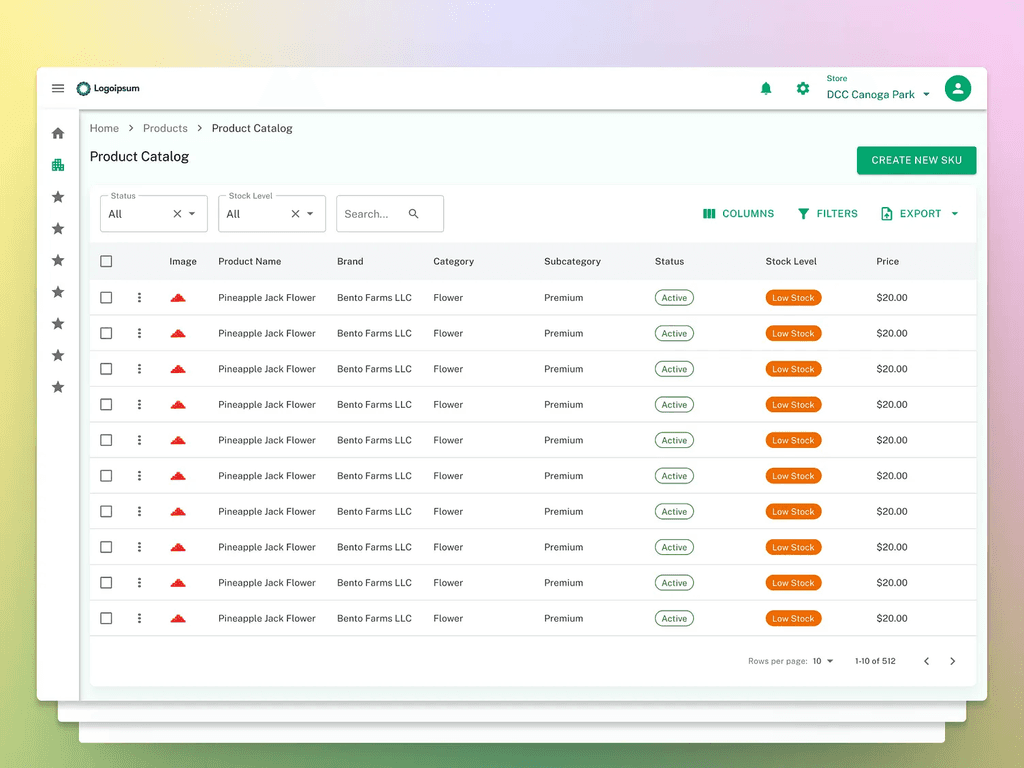Image resolution: width=1024 pixels, height=768 pixels.
Task: Check the third product row checkbox
Action: [106, 368]
